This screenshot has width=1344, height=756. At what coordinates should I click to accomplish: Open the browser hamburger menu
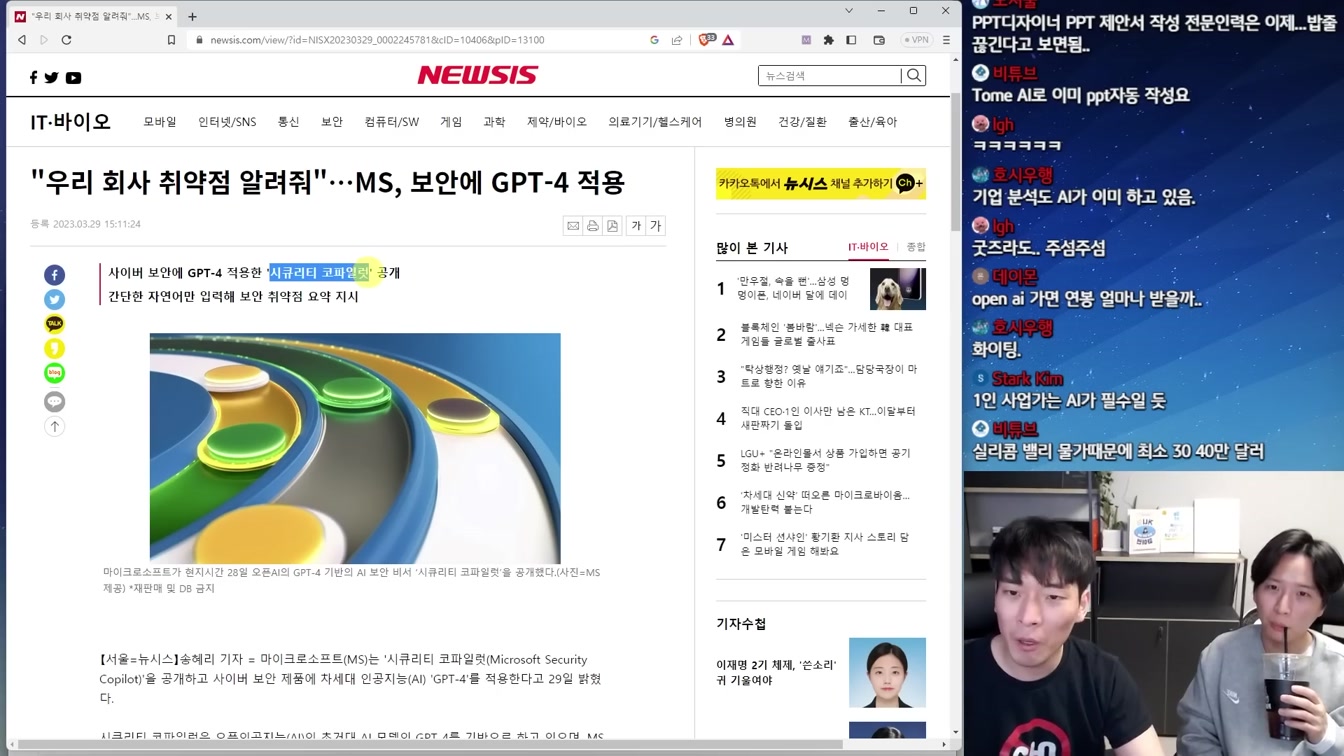[x=946, y=40]
